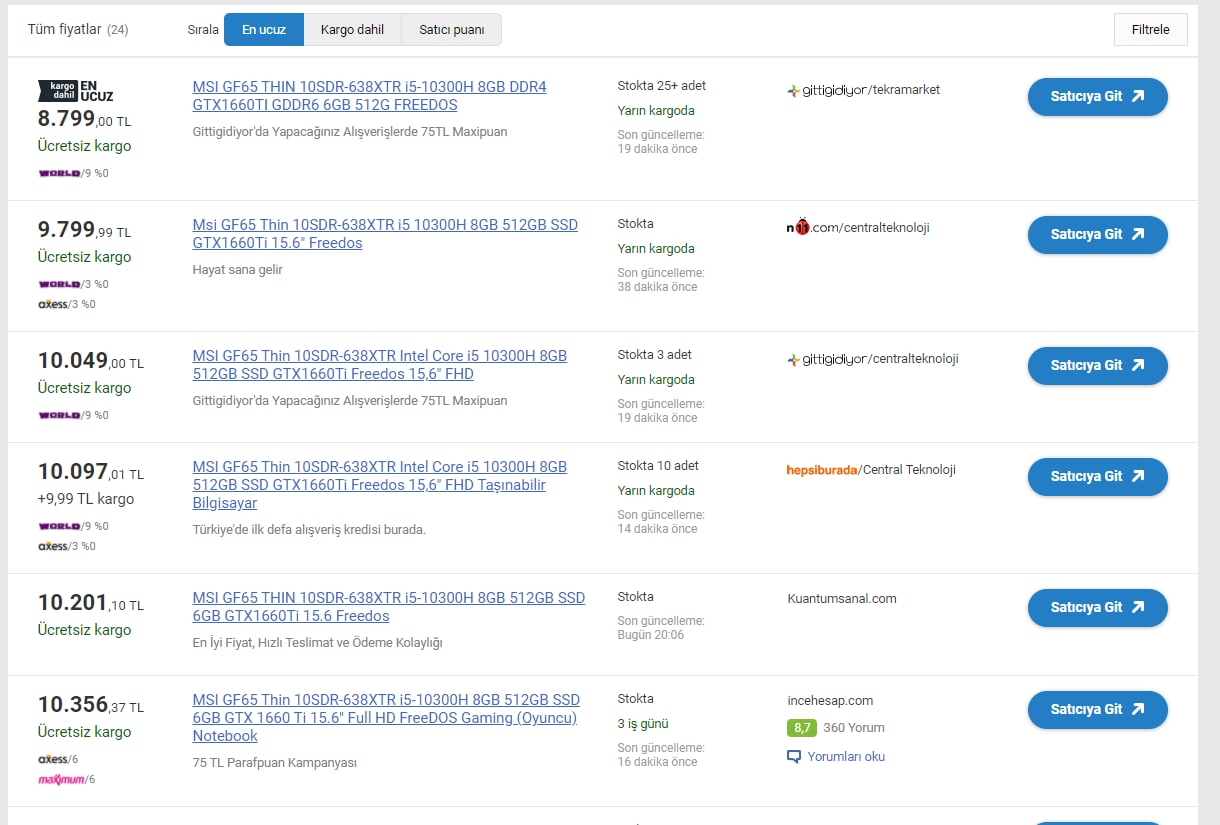The height and width of the screenshot is (825, 1220).
Task: Click World card icon under 9.799 TL
Action: [59, 284]
